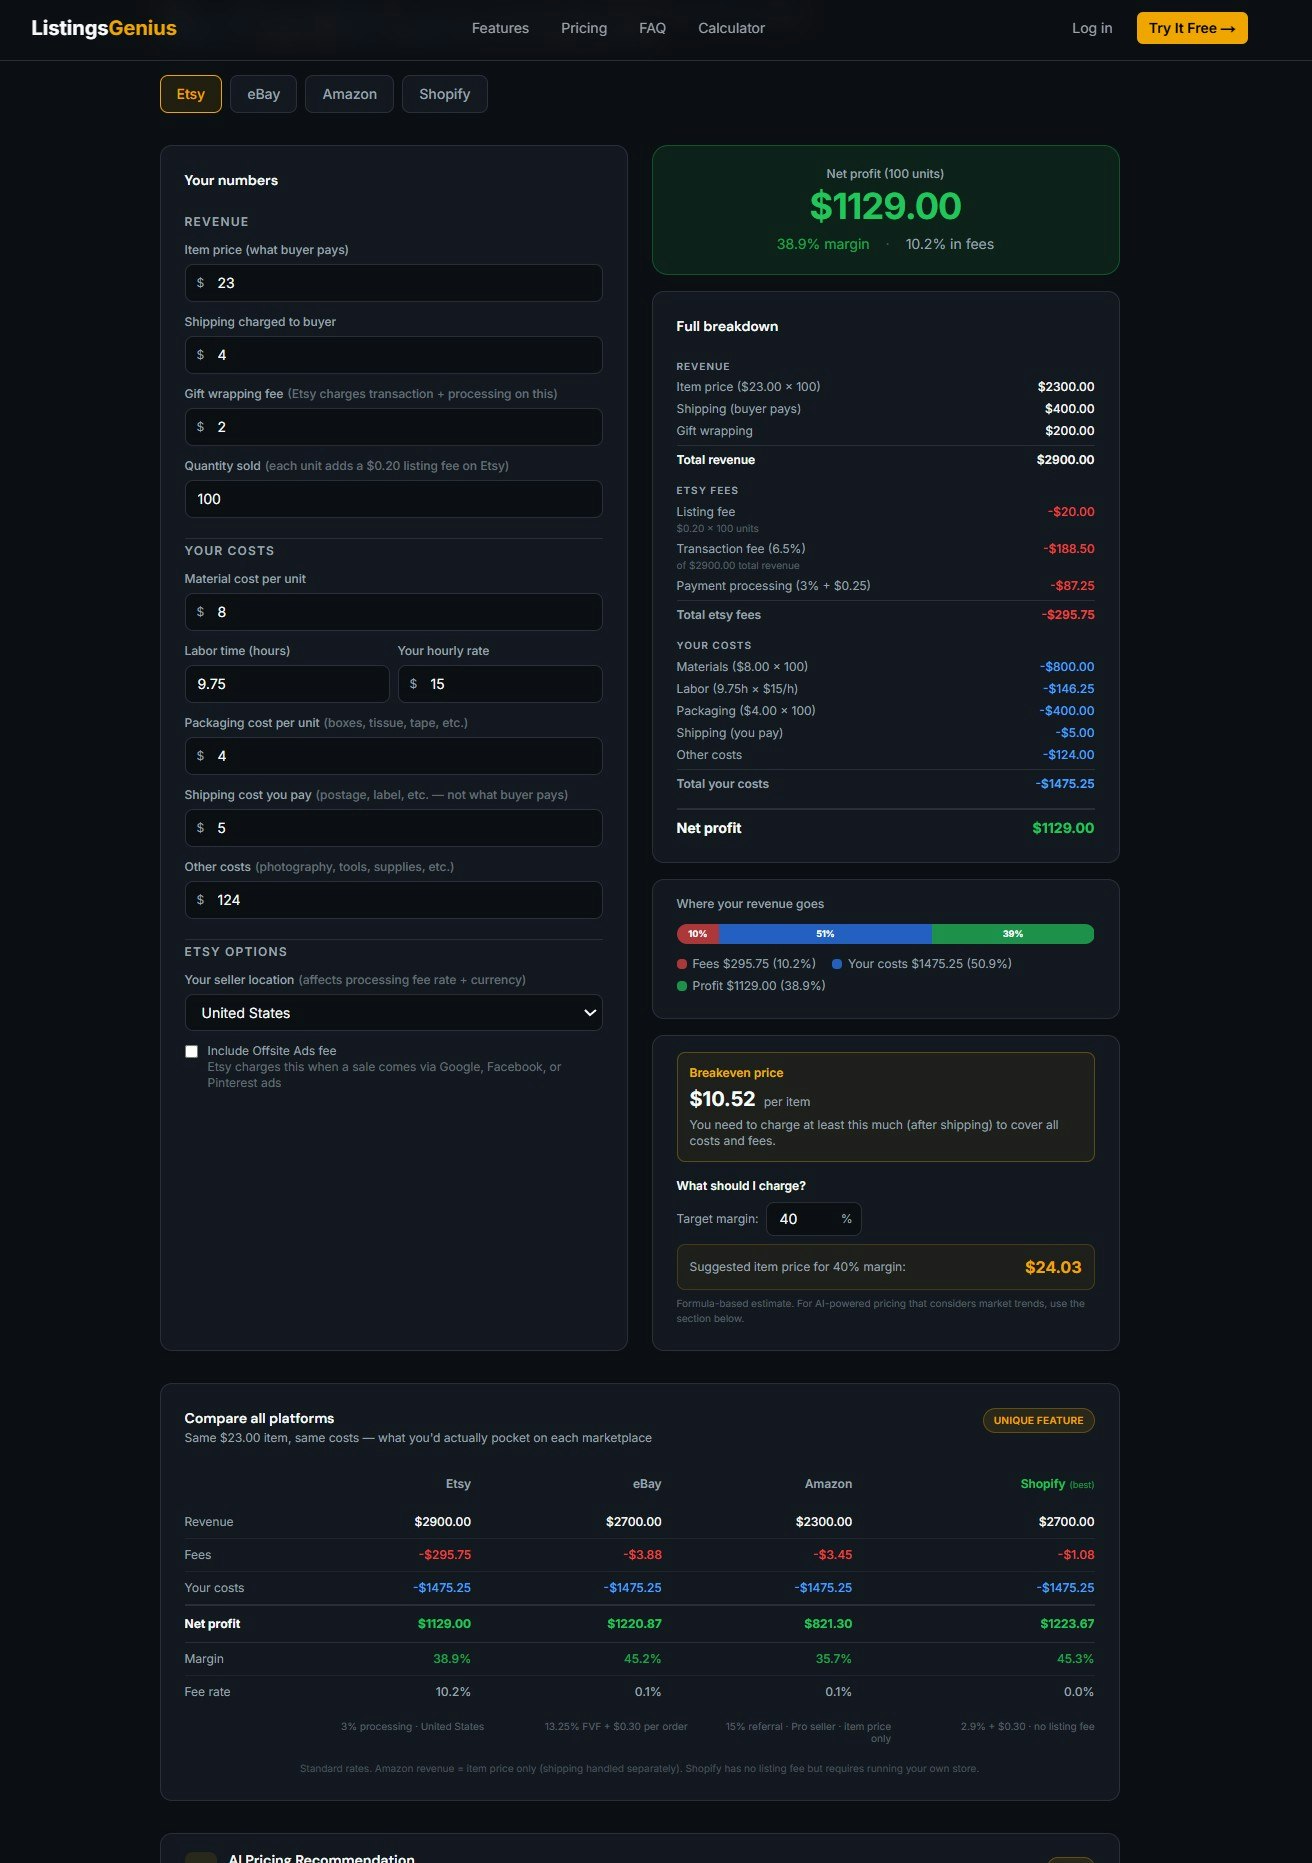Click the Total etsy fees -$295.75 value
The width and height of the screenshot is (1312, 1863).
pos(1068,615)
